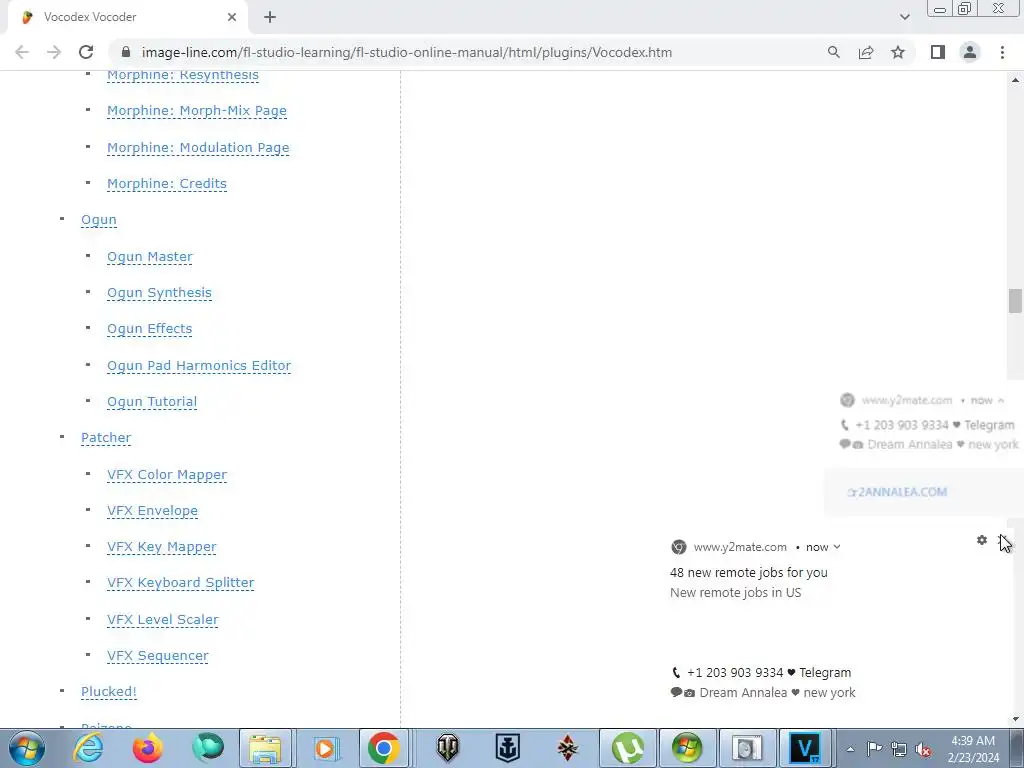Open VFX Sequencer link
This screenshot has height=768, width=1024.
[157, 656]
